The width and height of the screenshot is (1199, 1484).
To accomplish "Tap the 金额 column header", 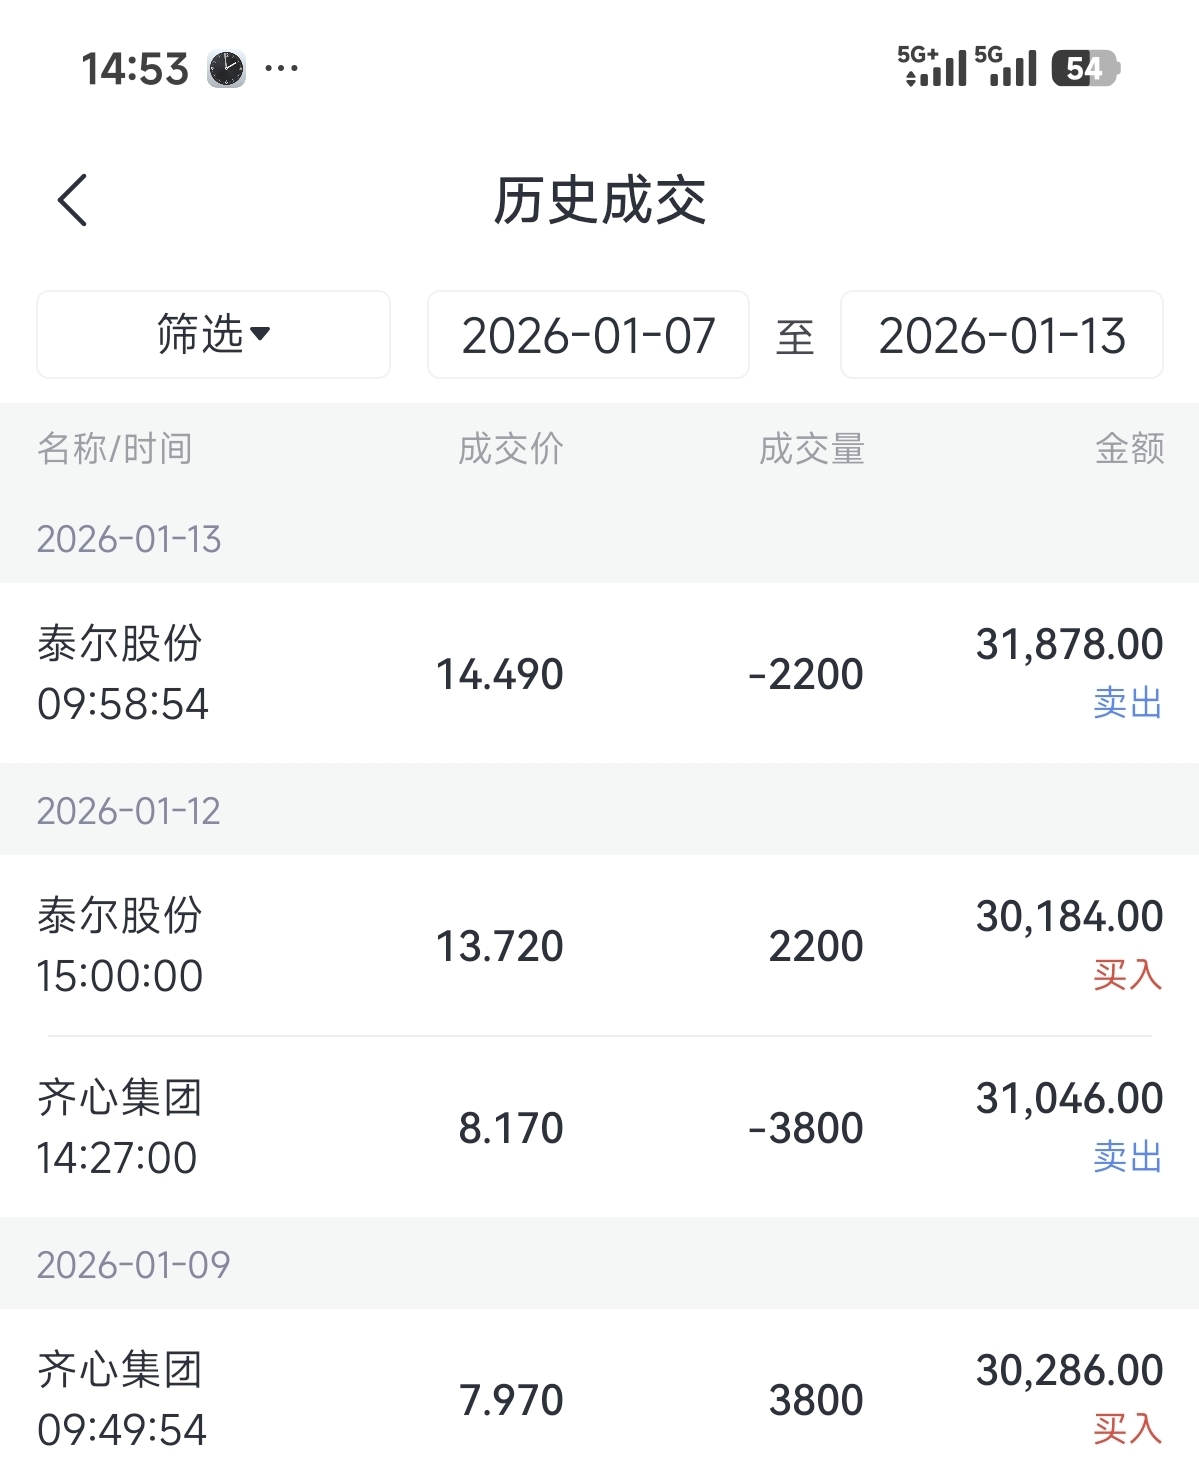I will tap(1129, 449).
